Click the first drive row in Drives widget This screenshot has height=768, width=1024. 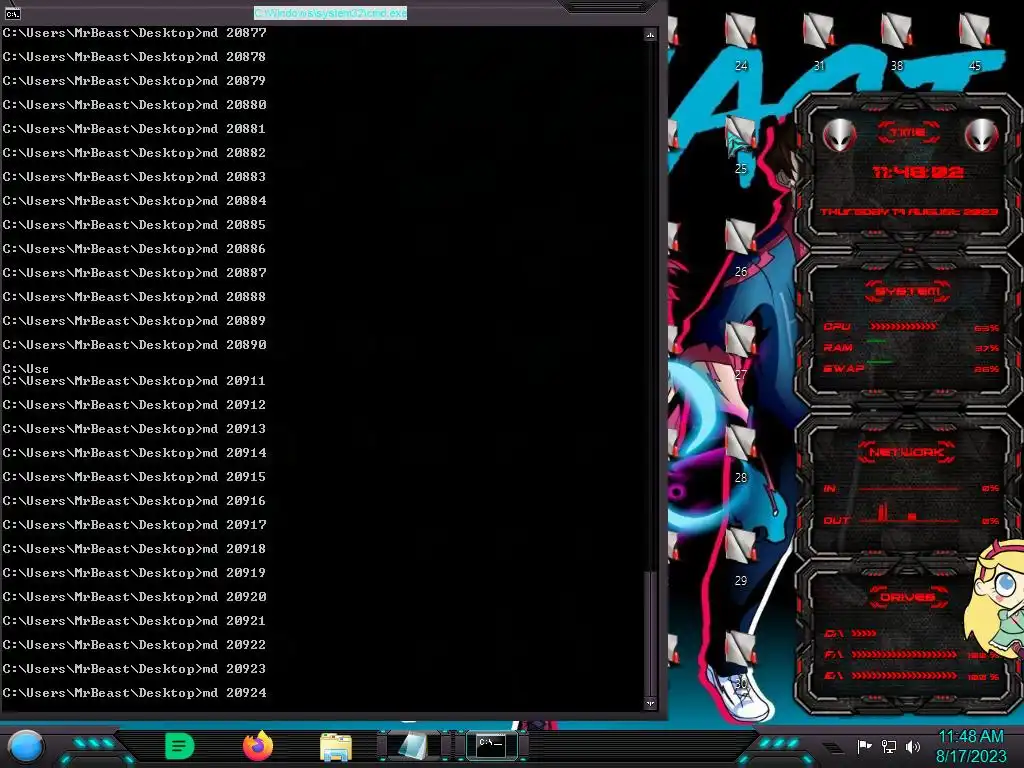[850, 633]
